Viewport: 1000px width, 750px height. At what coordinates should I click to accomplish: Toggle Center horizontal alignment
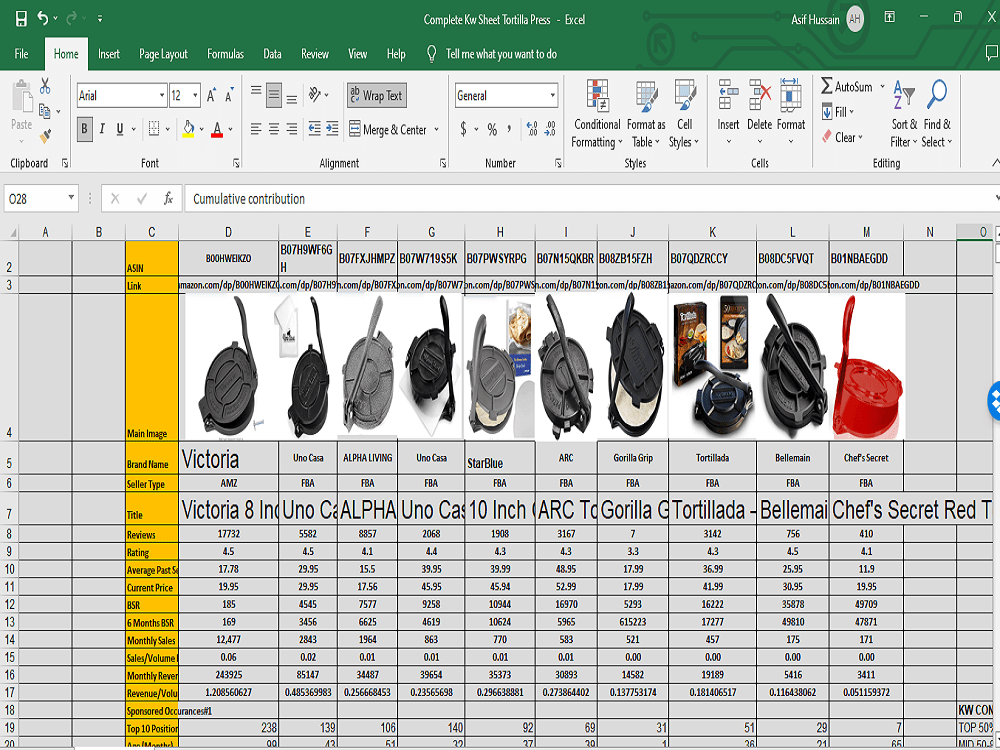[x=274, y=129]
